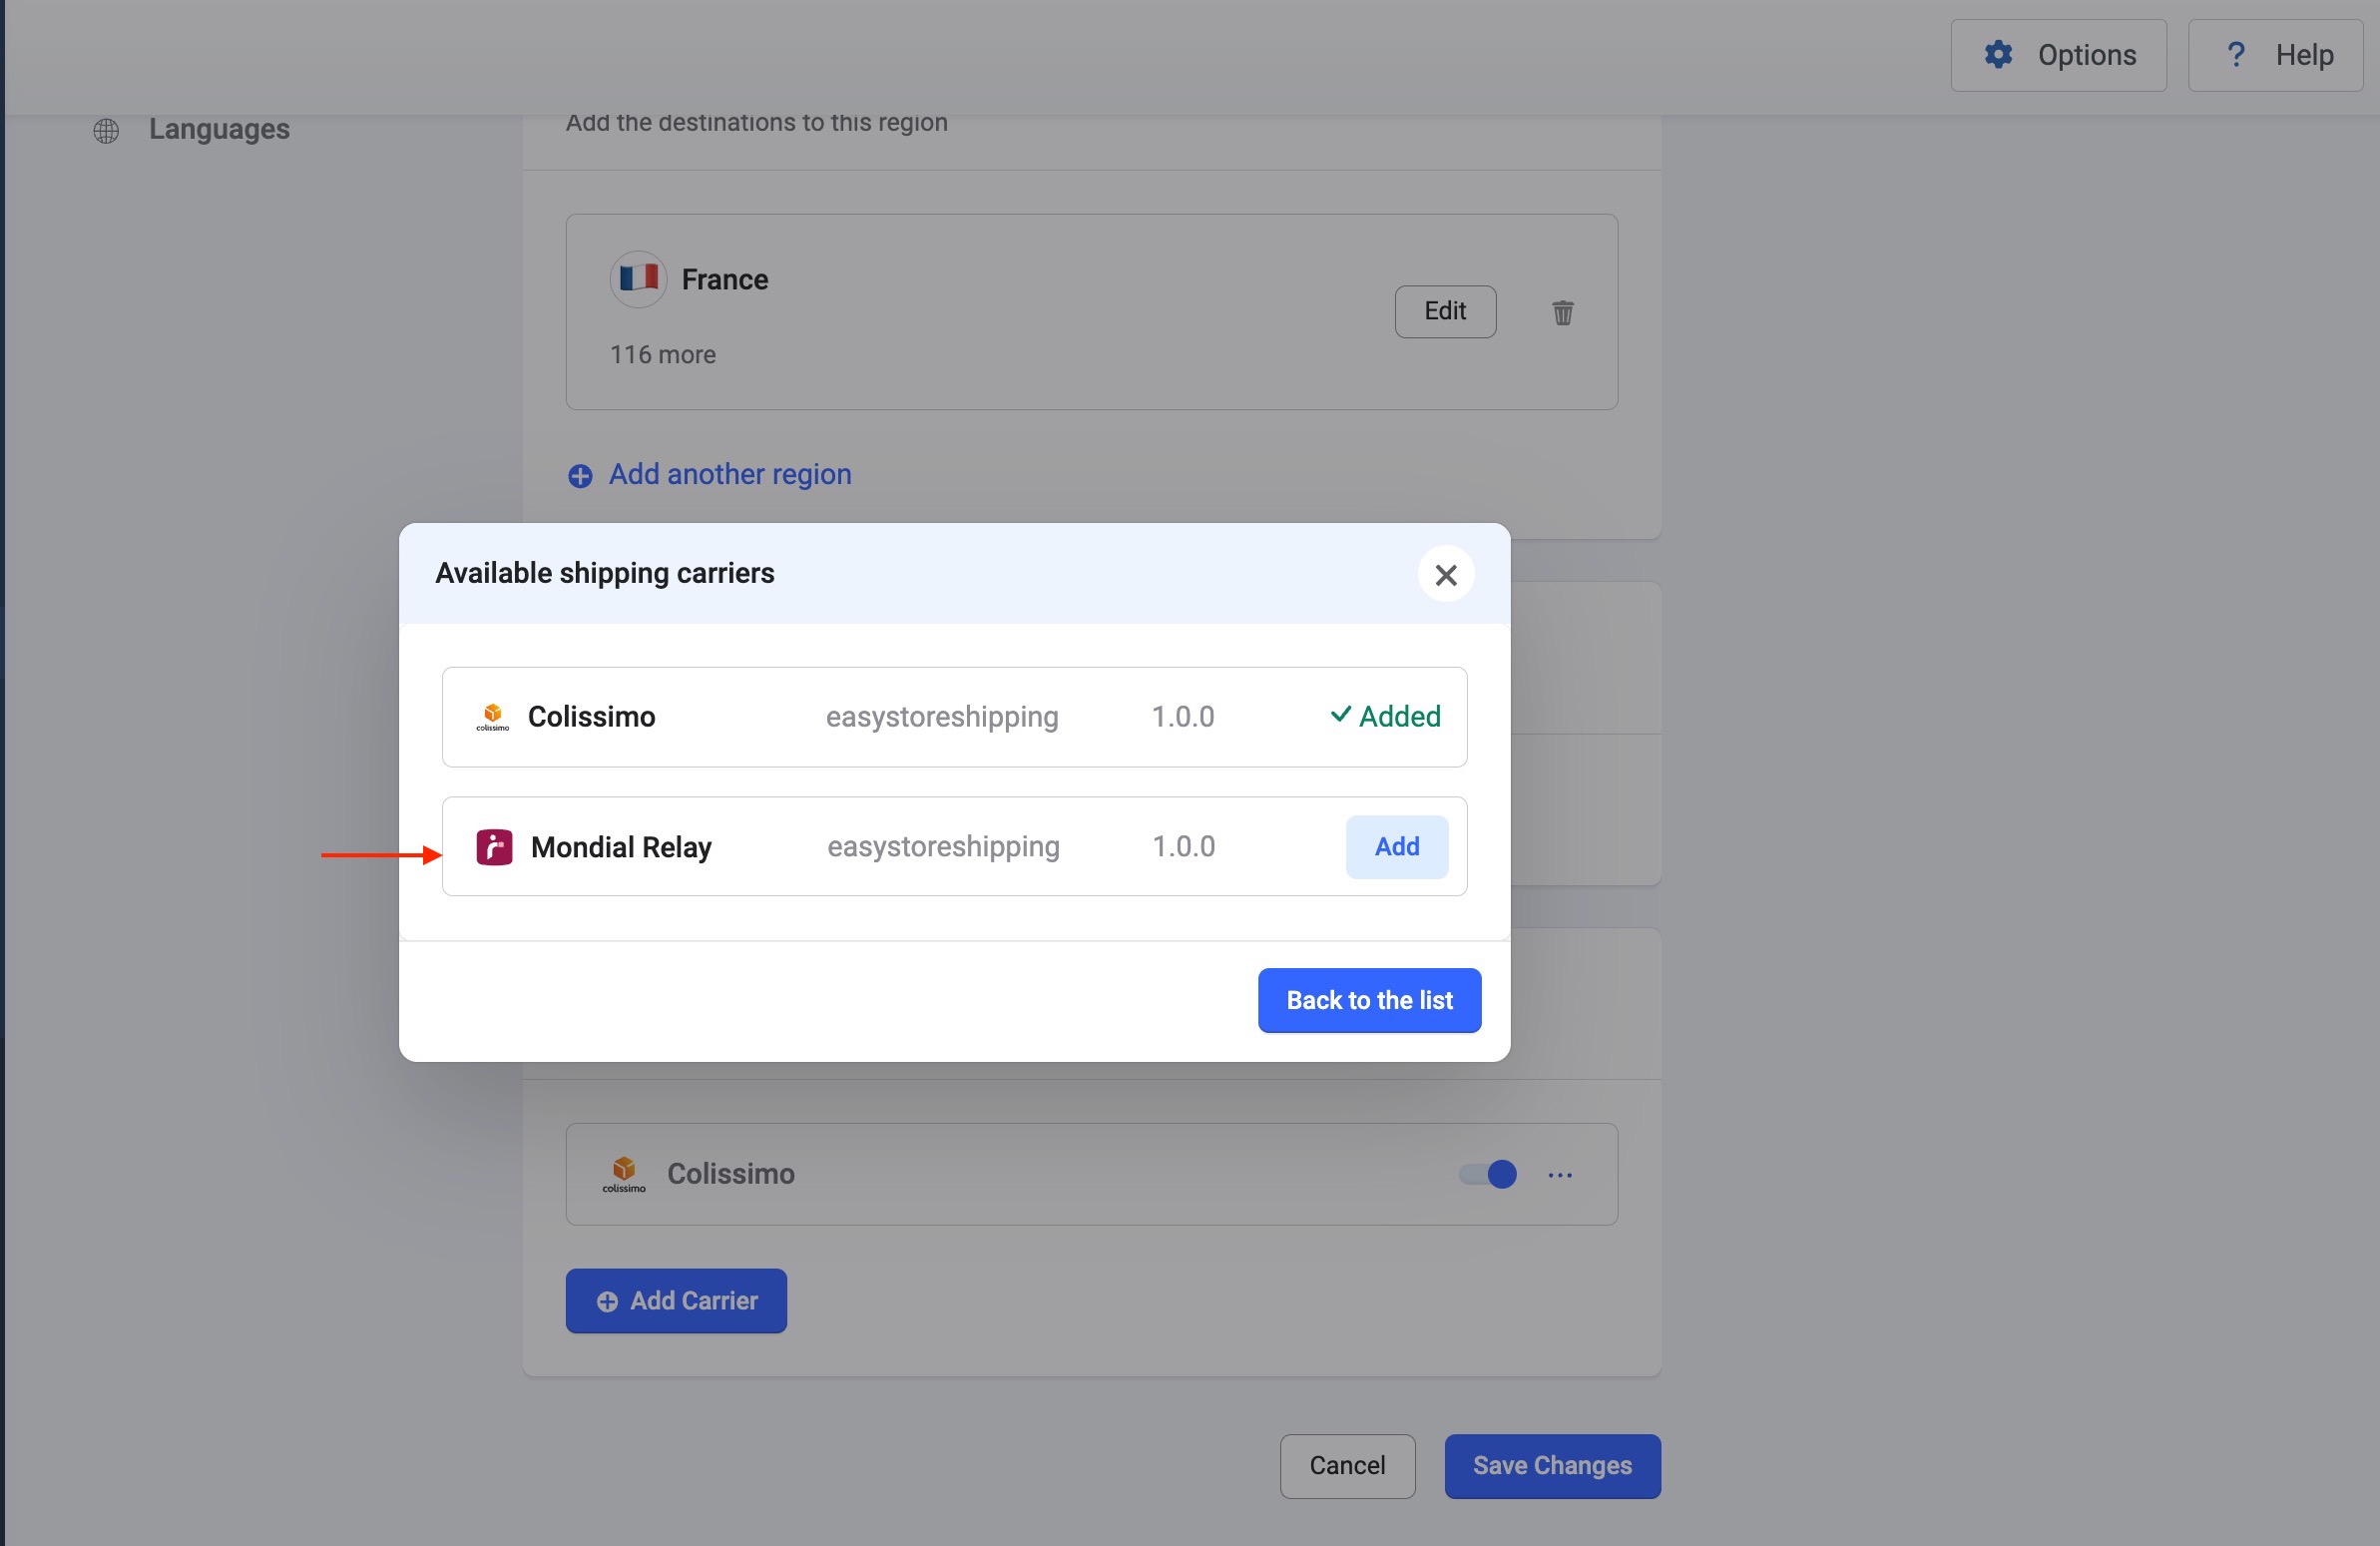Click Add another region link
Viewport: 2380px width, 1546px height.
(x=729, y=474)
